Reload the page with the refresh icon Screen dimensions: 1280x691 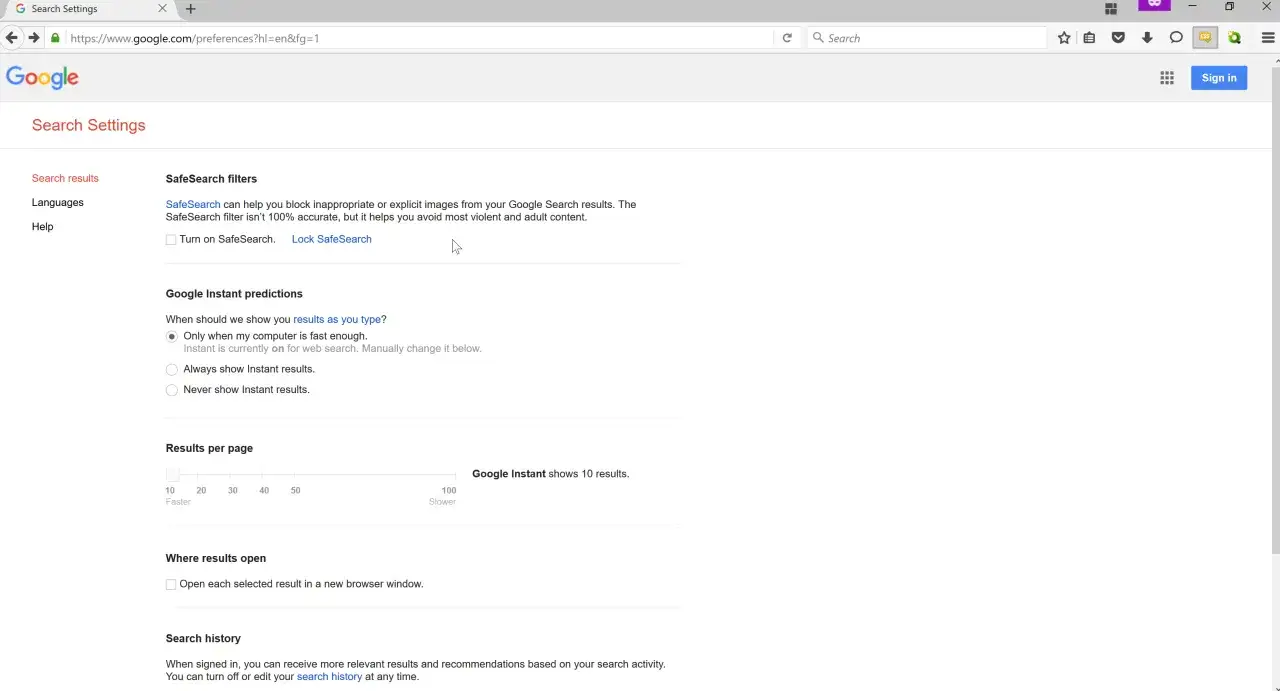[787, 38]
